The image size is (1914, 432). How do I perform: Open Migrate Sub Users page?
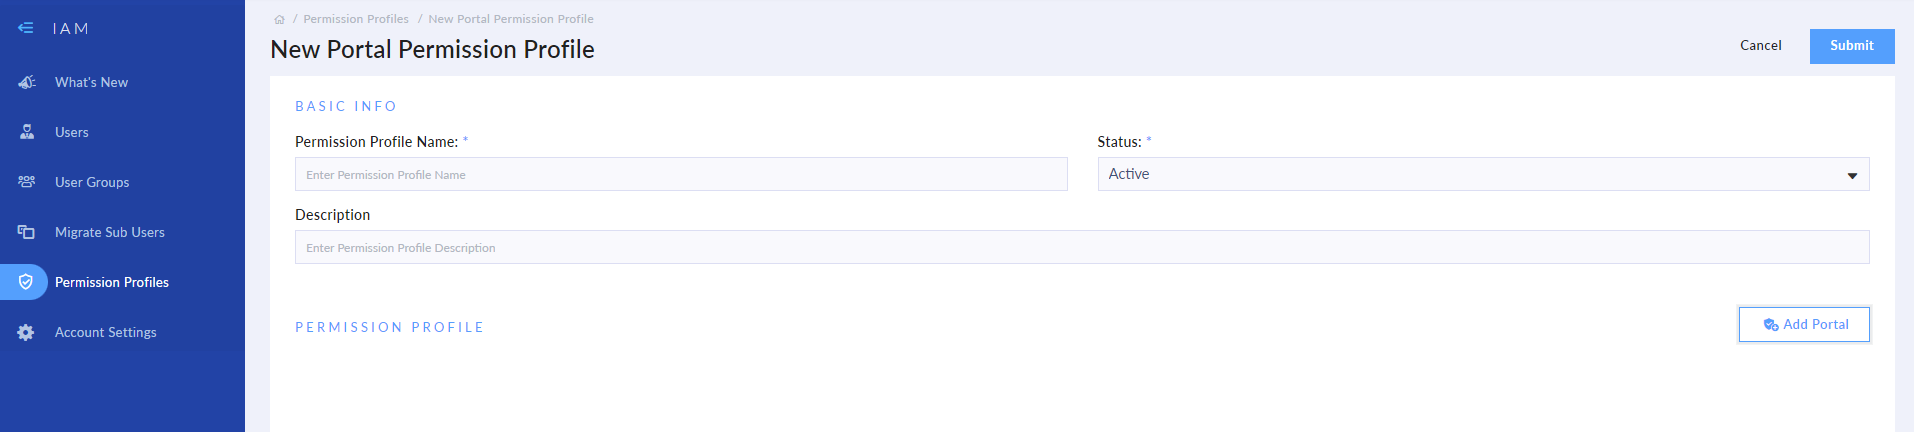click(110, 232)
